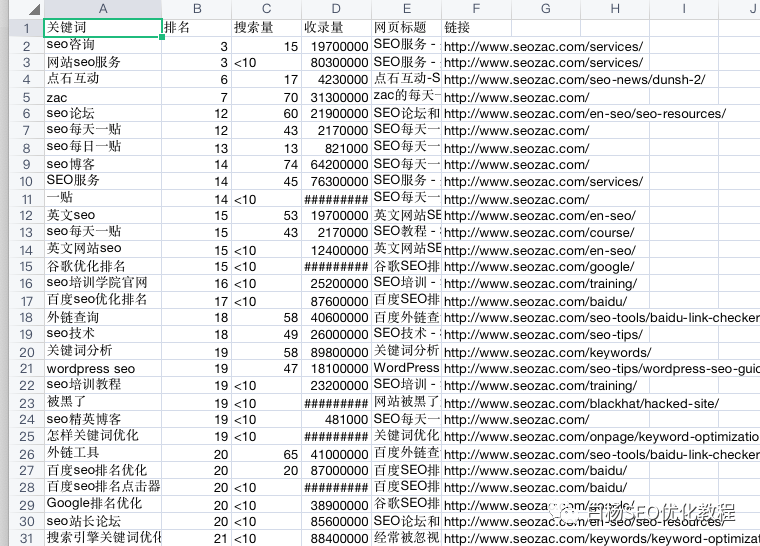Click the 排名 header cell
Viewport: 760px width, 546px height.
197,28
